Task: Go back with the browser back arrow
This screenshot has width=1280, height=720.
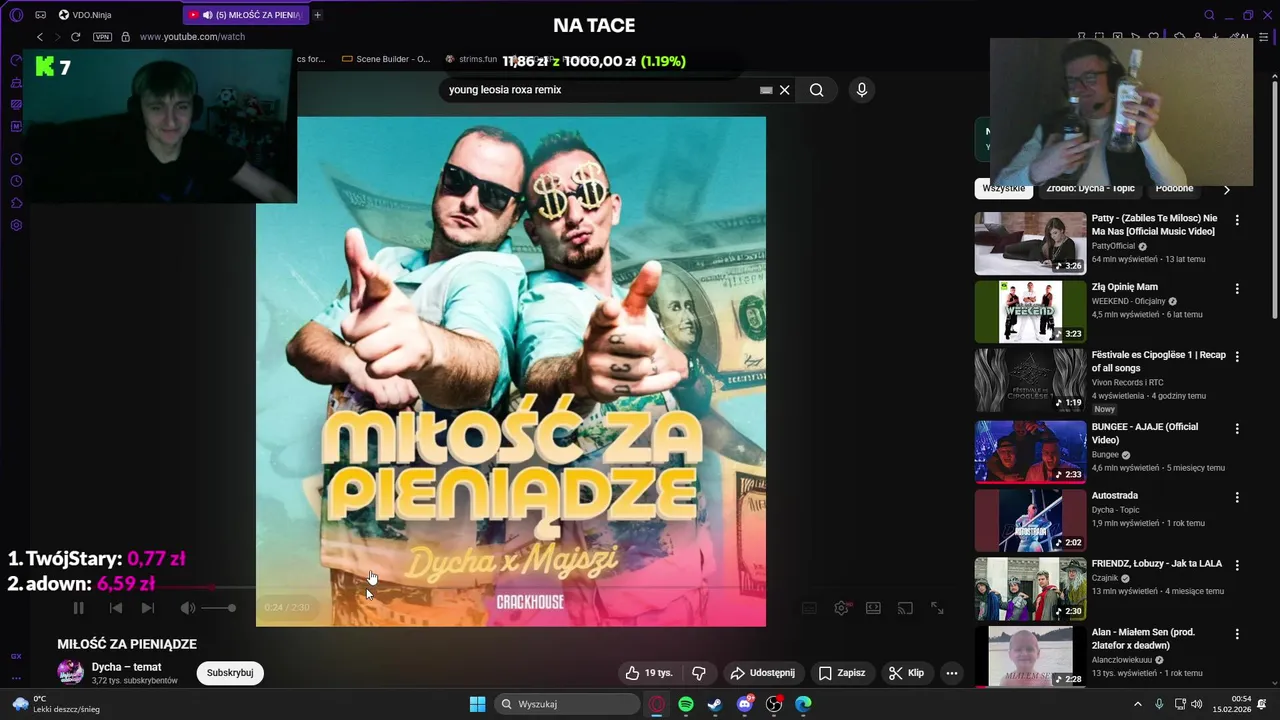Action: (x=40, y=37)
